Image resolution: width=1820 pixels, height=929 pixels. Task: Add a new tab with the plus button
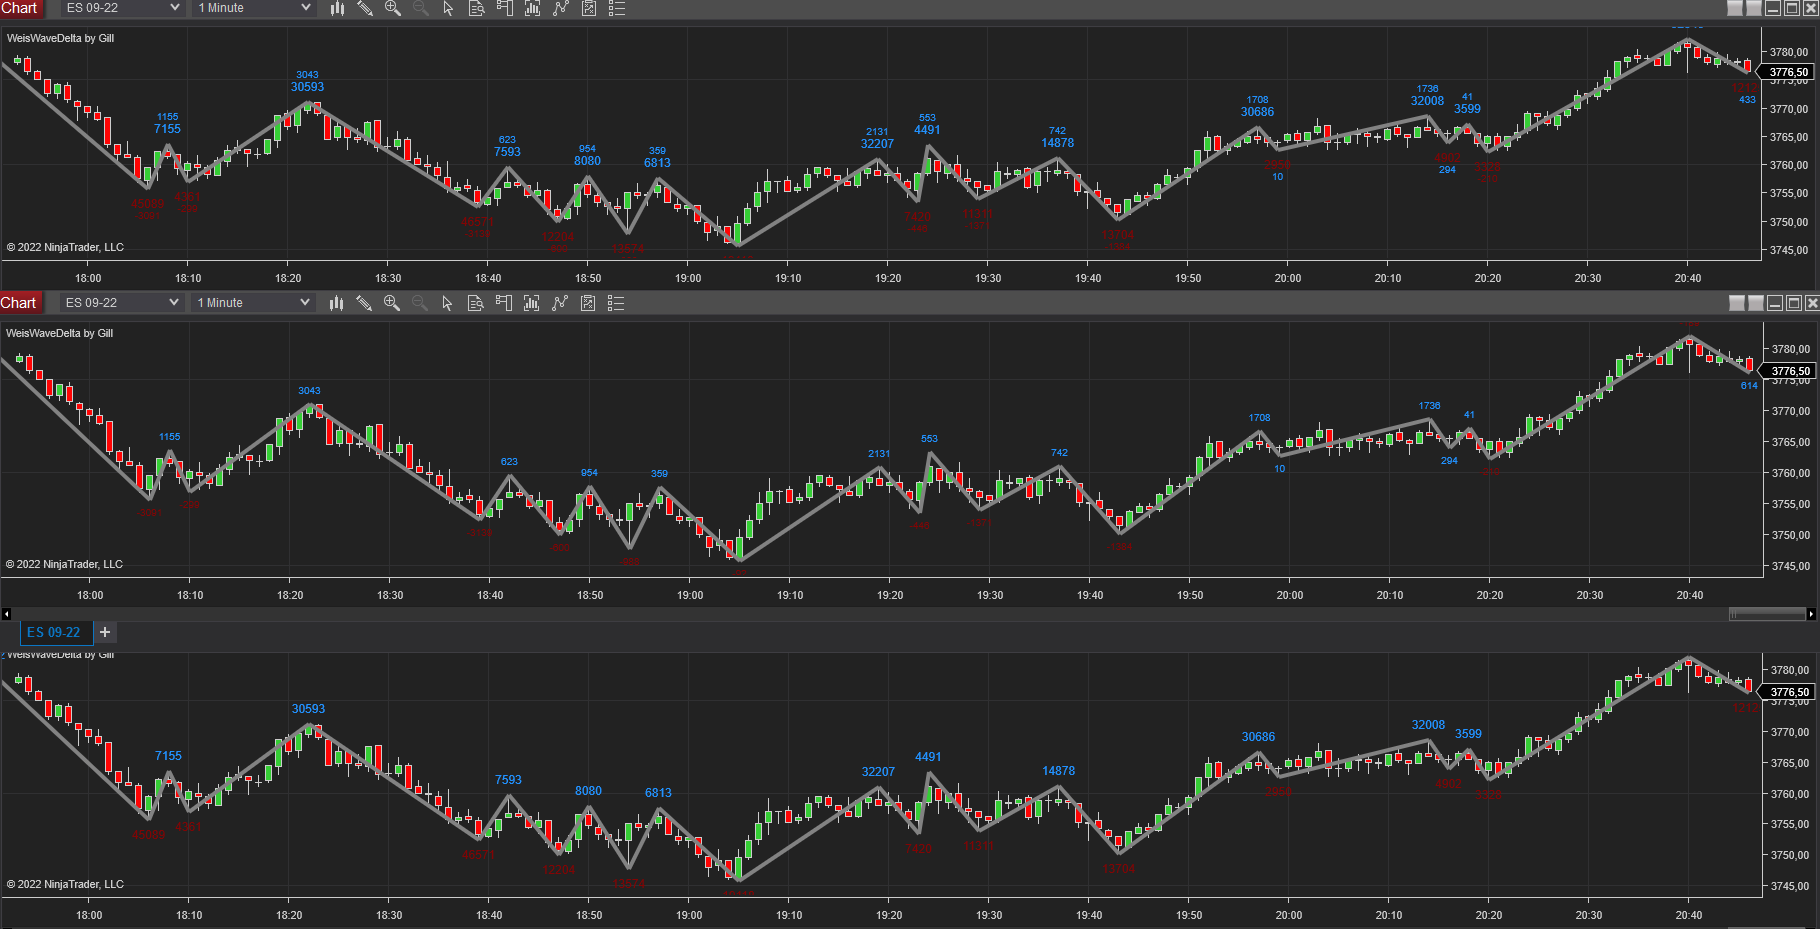[104, 632]
